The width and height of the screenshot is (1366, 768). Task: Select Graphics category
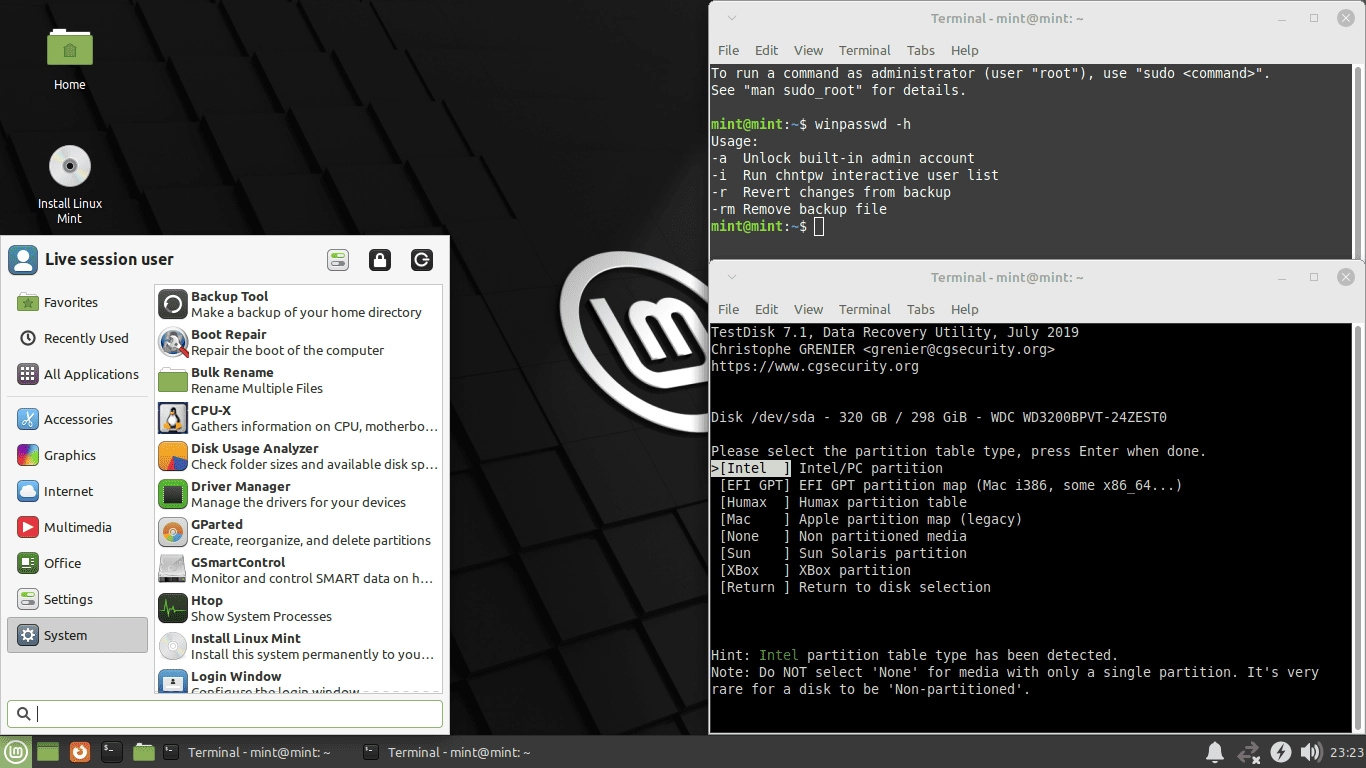(x=78, y=455)
